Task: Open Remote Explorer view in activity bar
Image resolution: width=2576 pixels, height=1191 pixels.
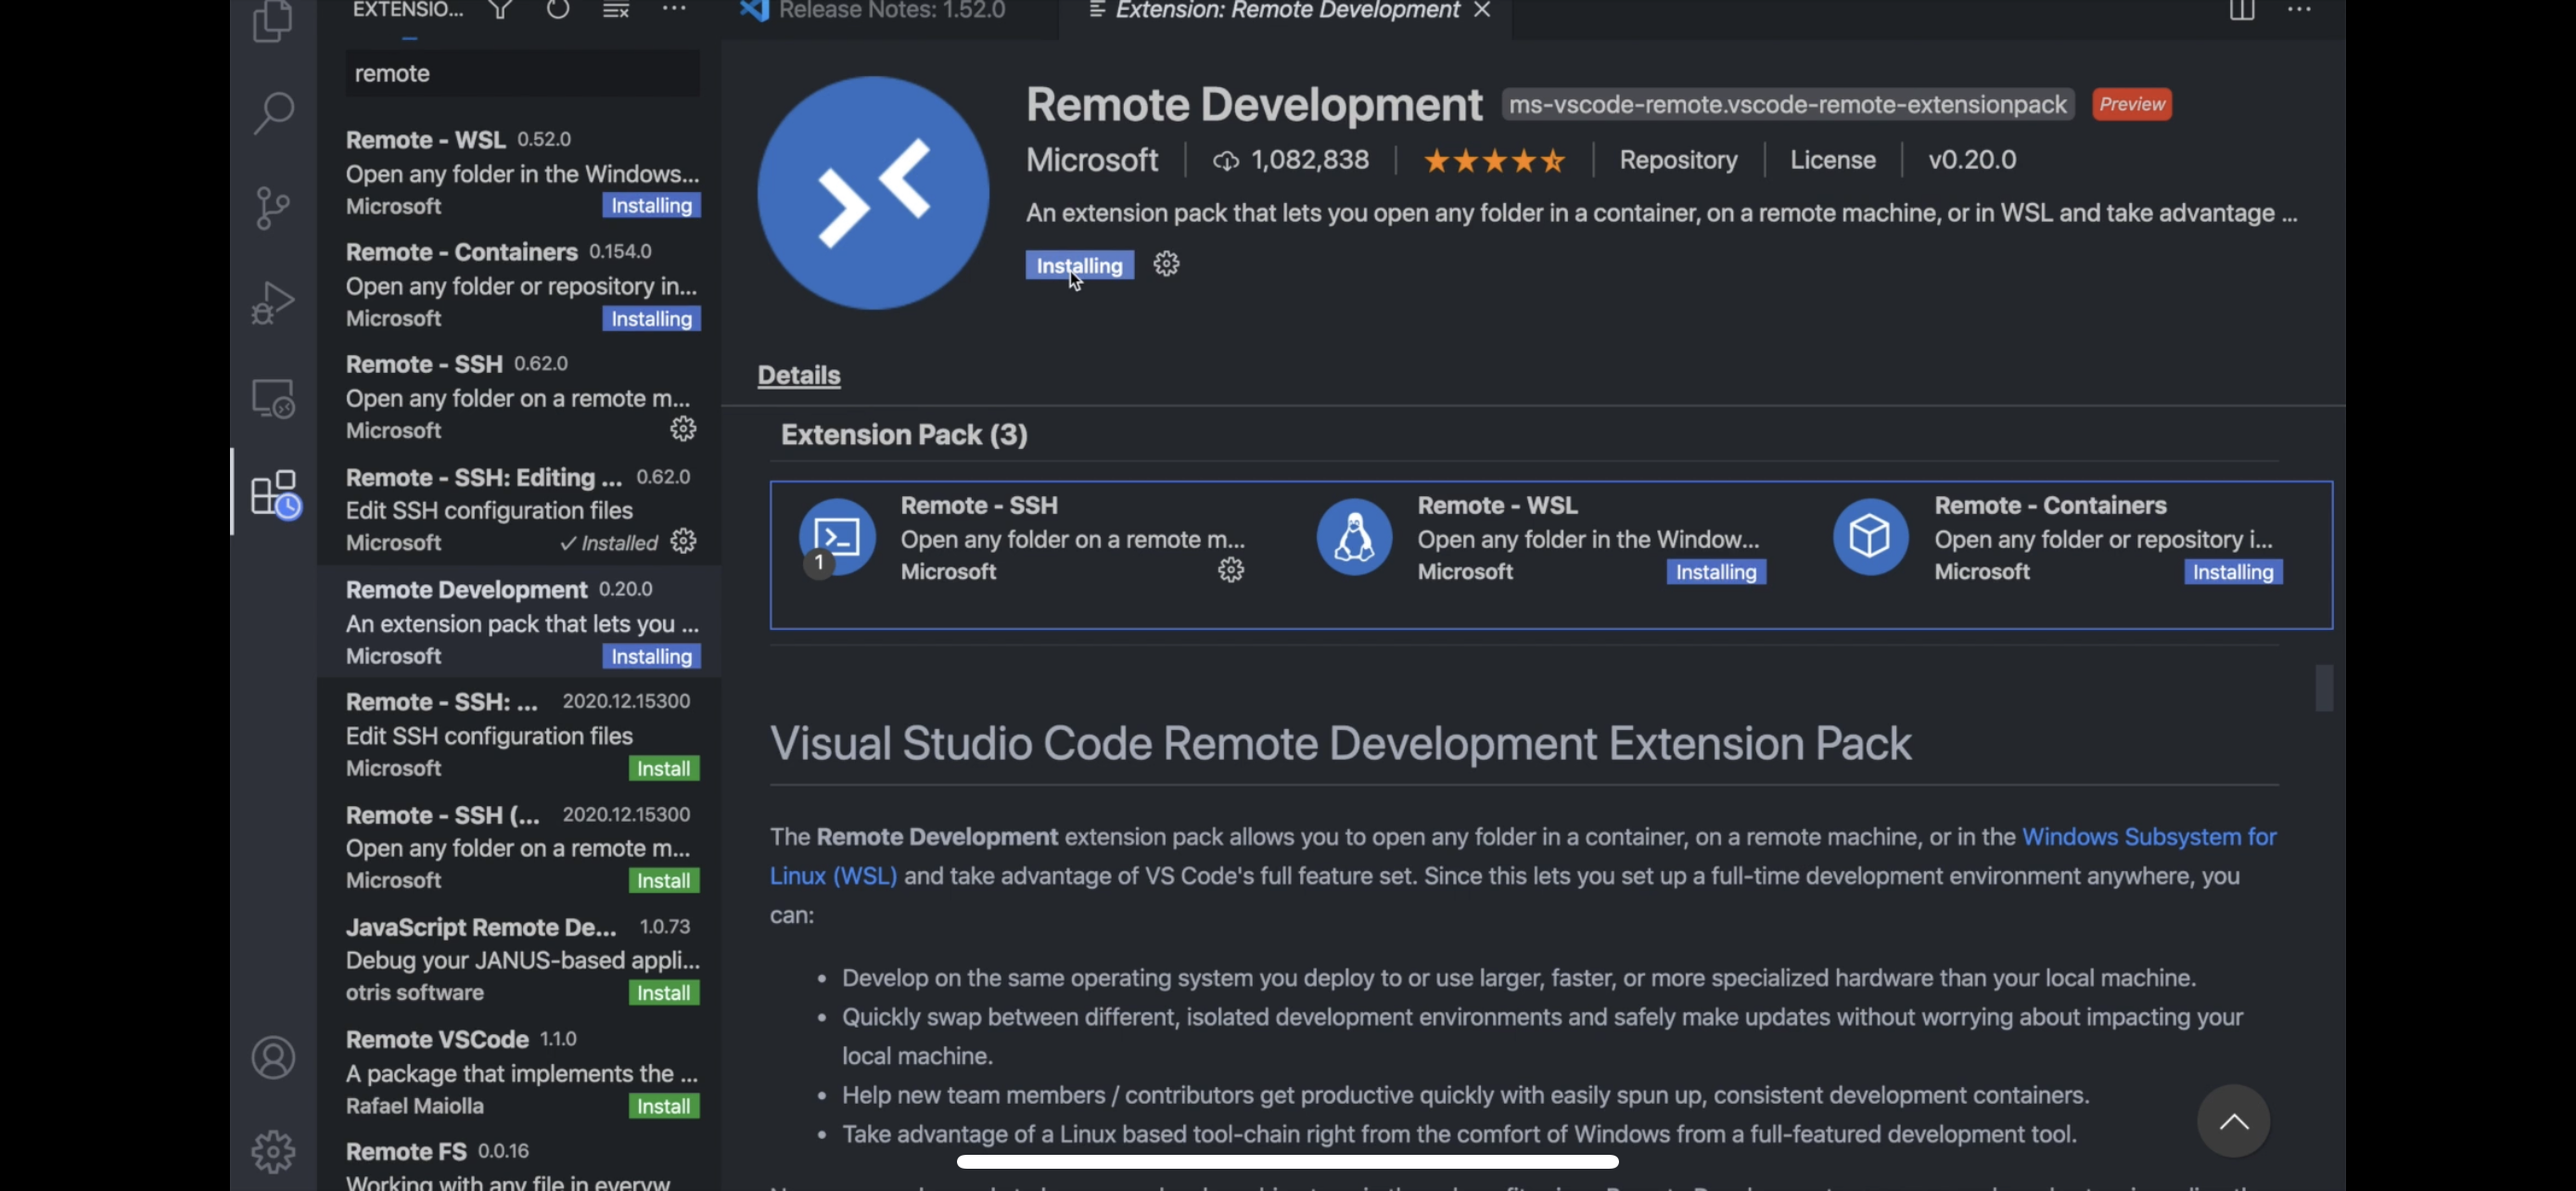Action: coord(273,399)
